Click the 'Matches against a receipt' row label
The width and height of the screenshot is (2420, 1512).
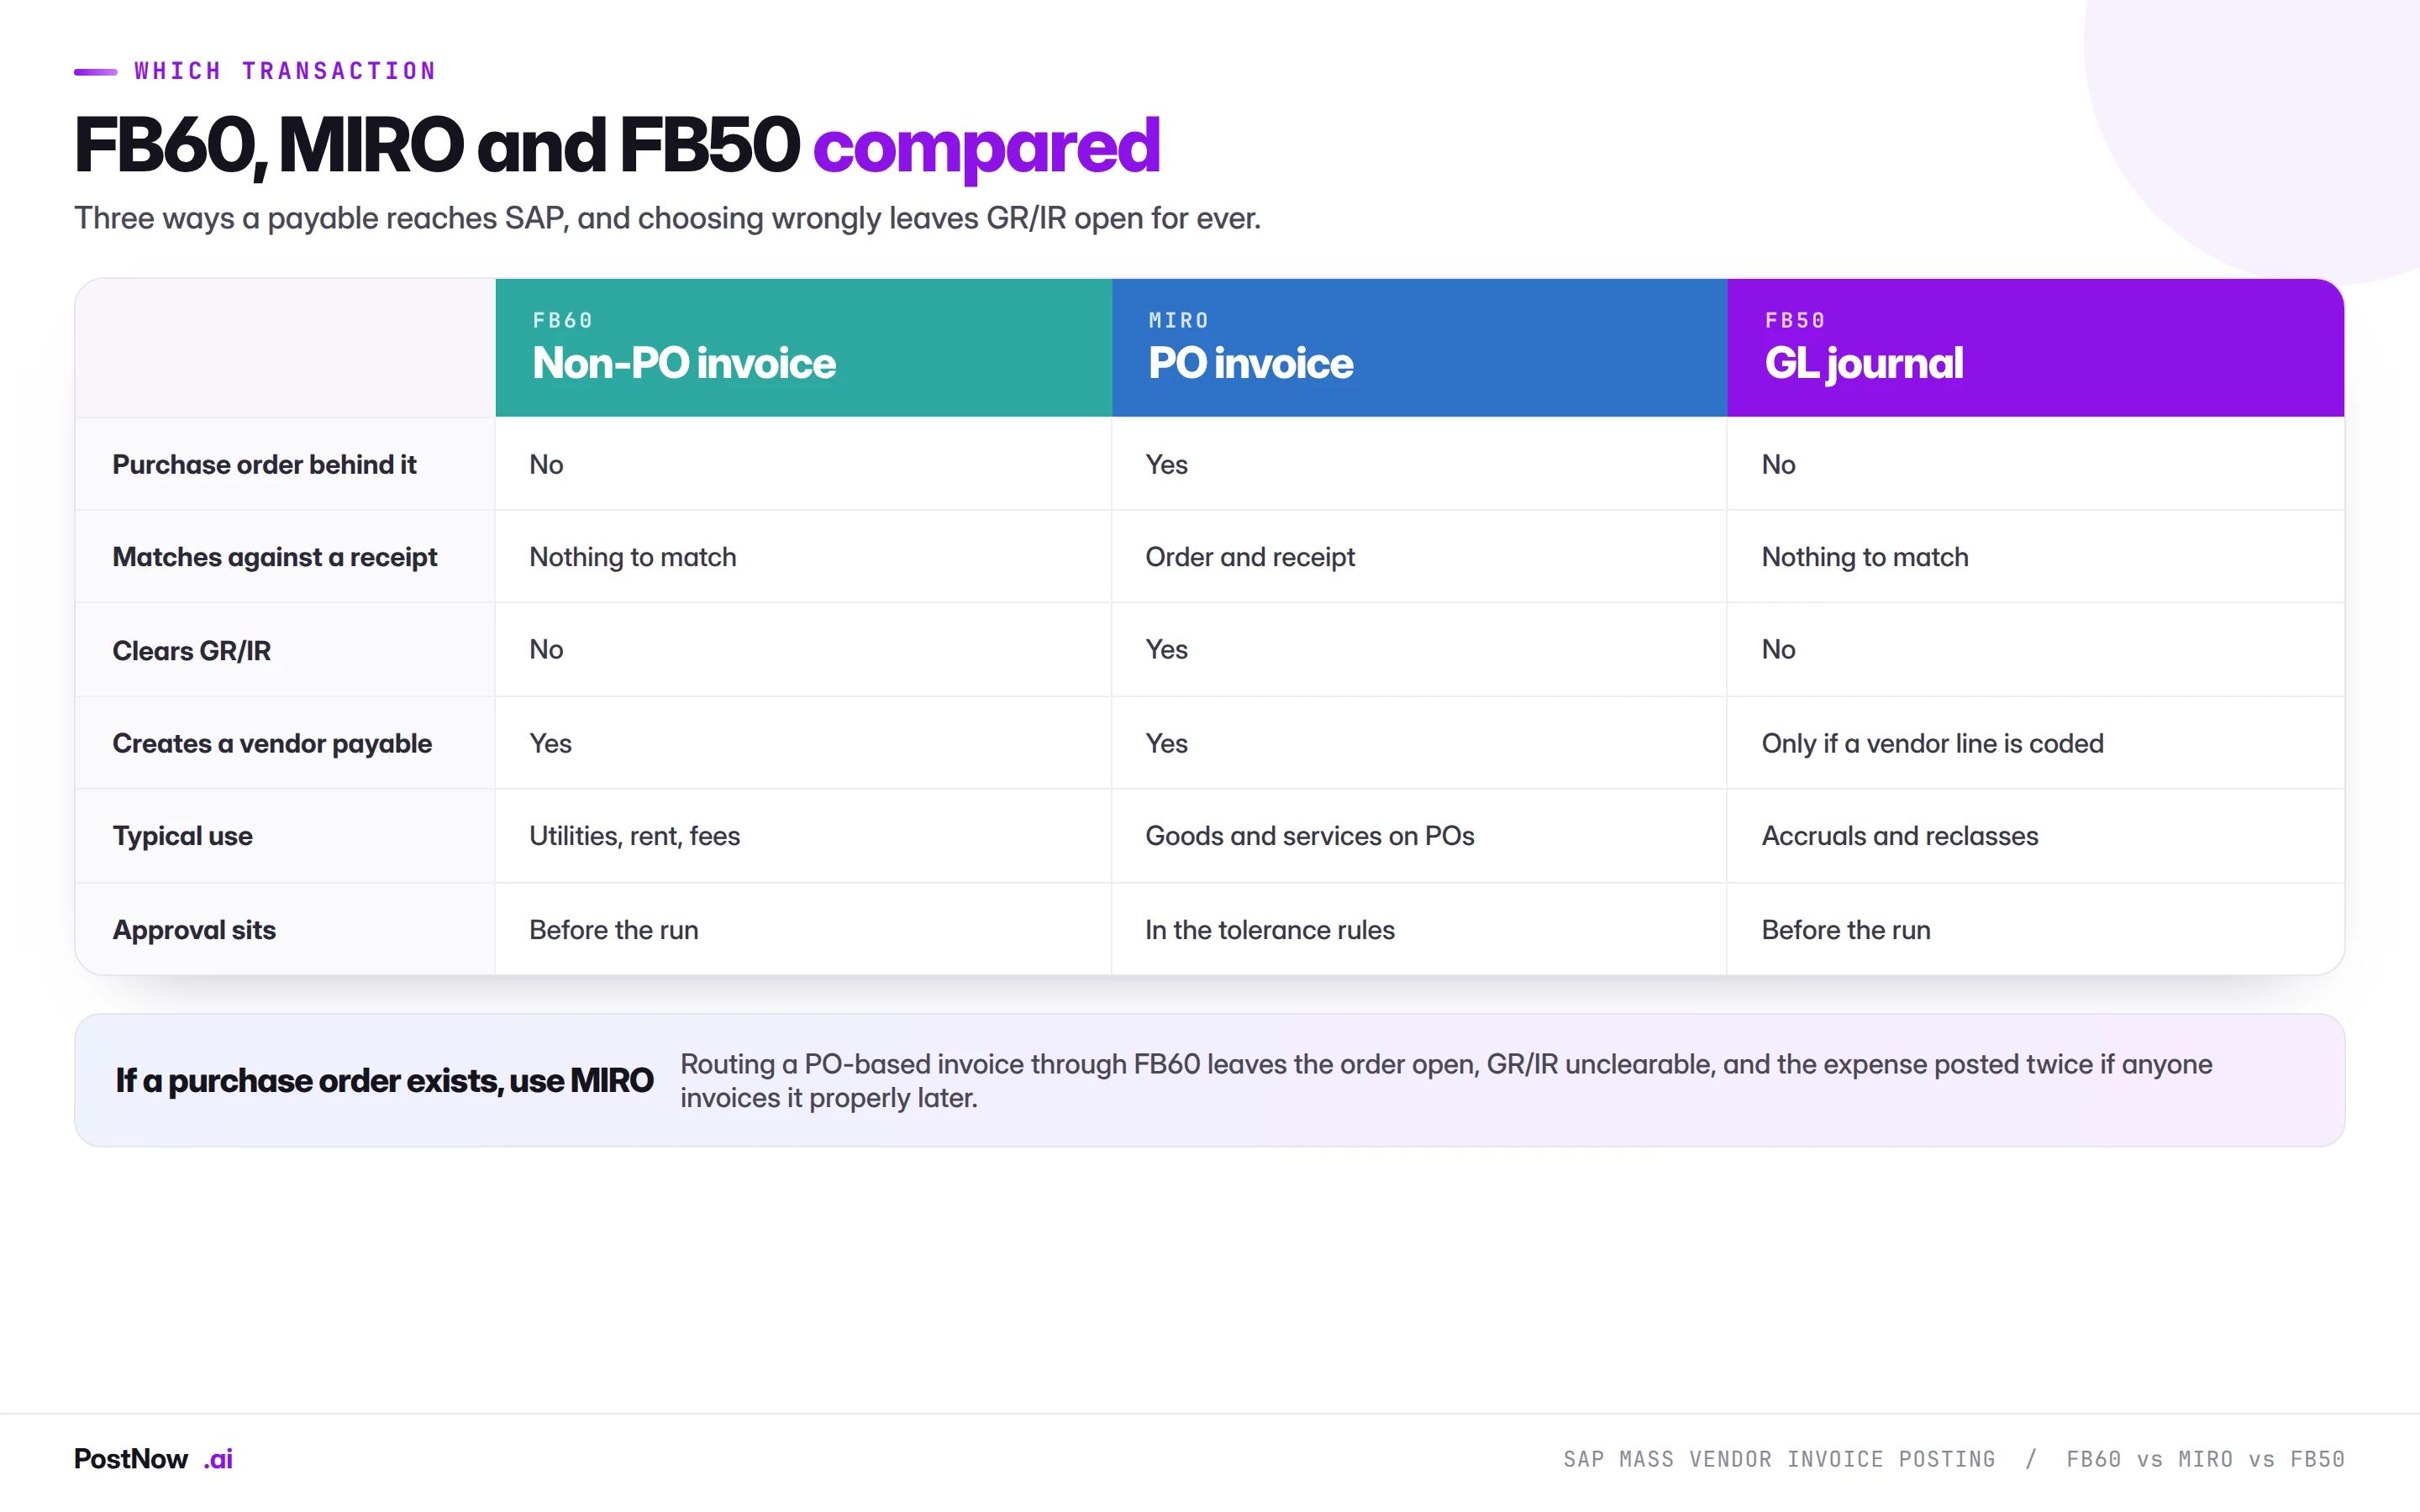click(275, 557)
